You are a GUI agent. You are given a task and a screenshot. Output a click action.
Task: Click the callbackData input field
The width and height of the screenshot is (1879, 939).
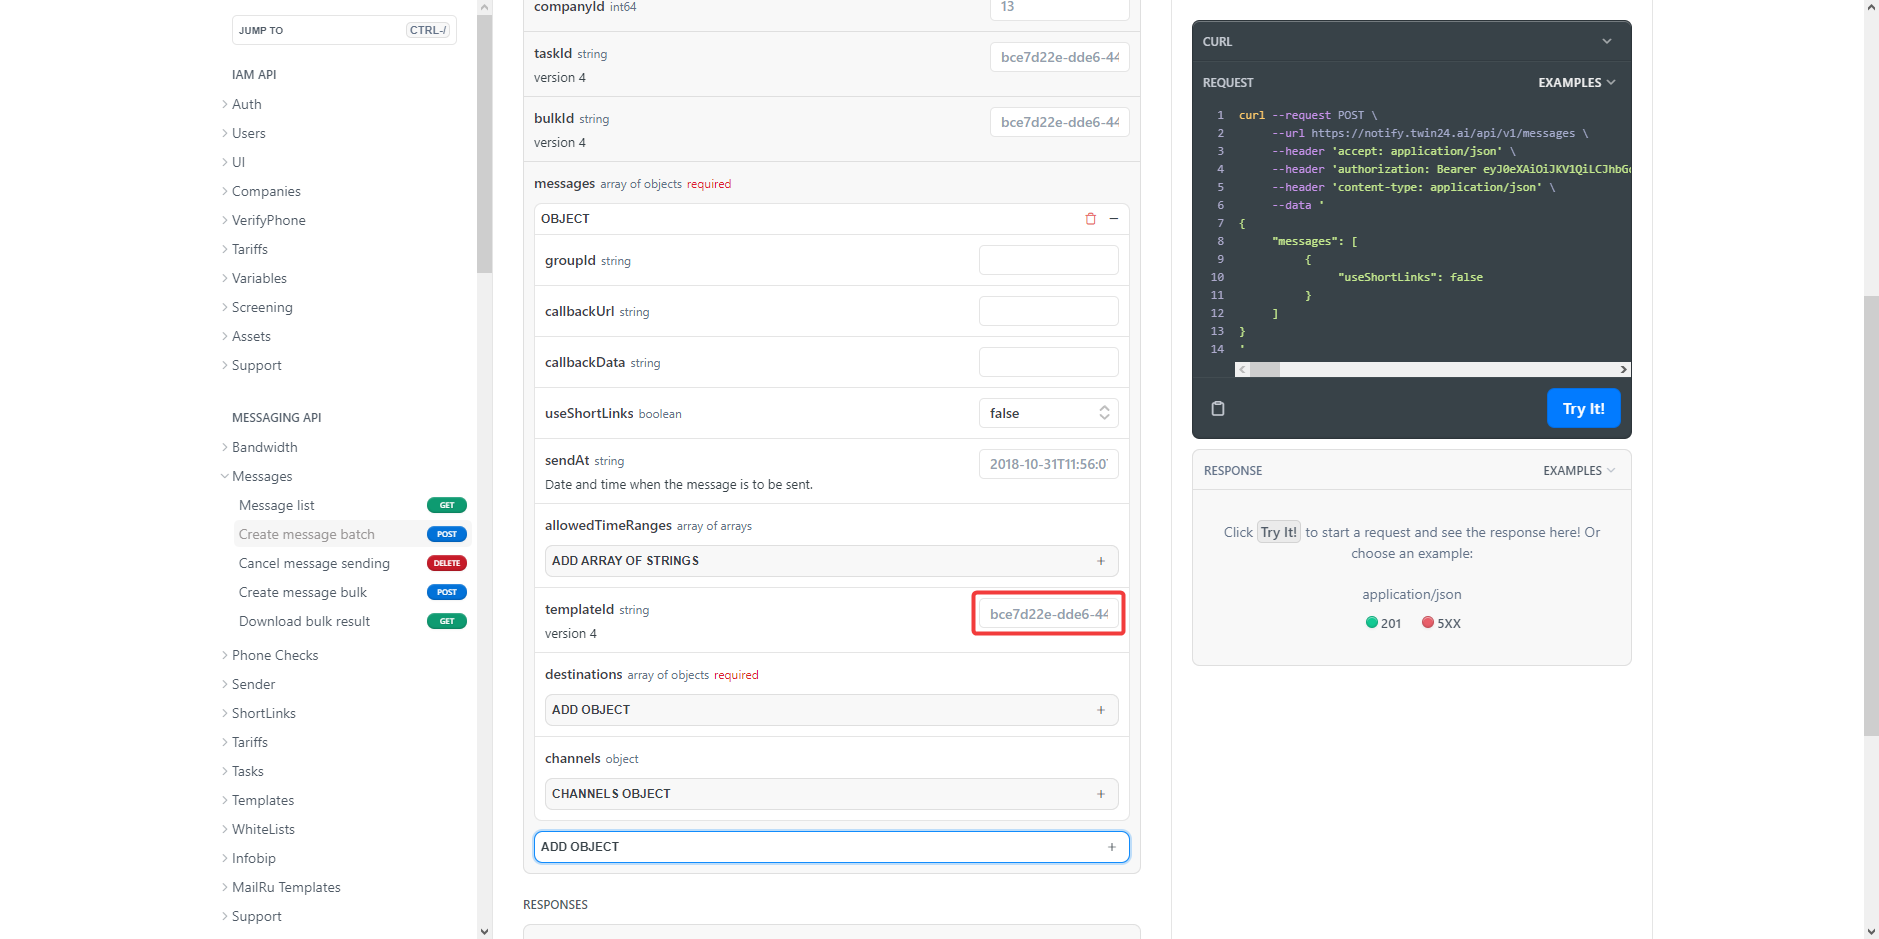(1048, 362)
